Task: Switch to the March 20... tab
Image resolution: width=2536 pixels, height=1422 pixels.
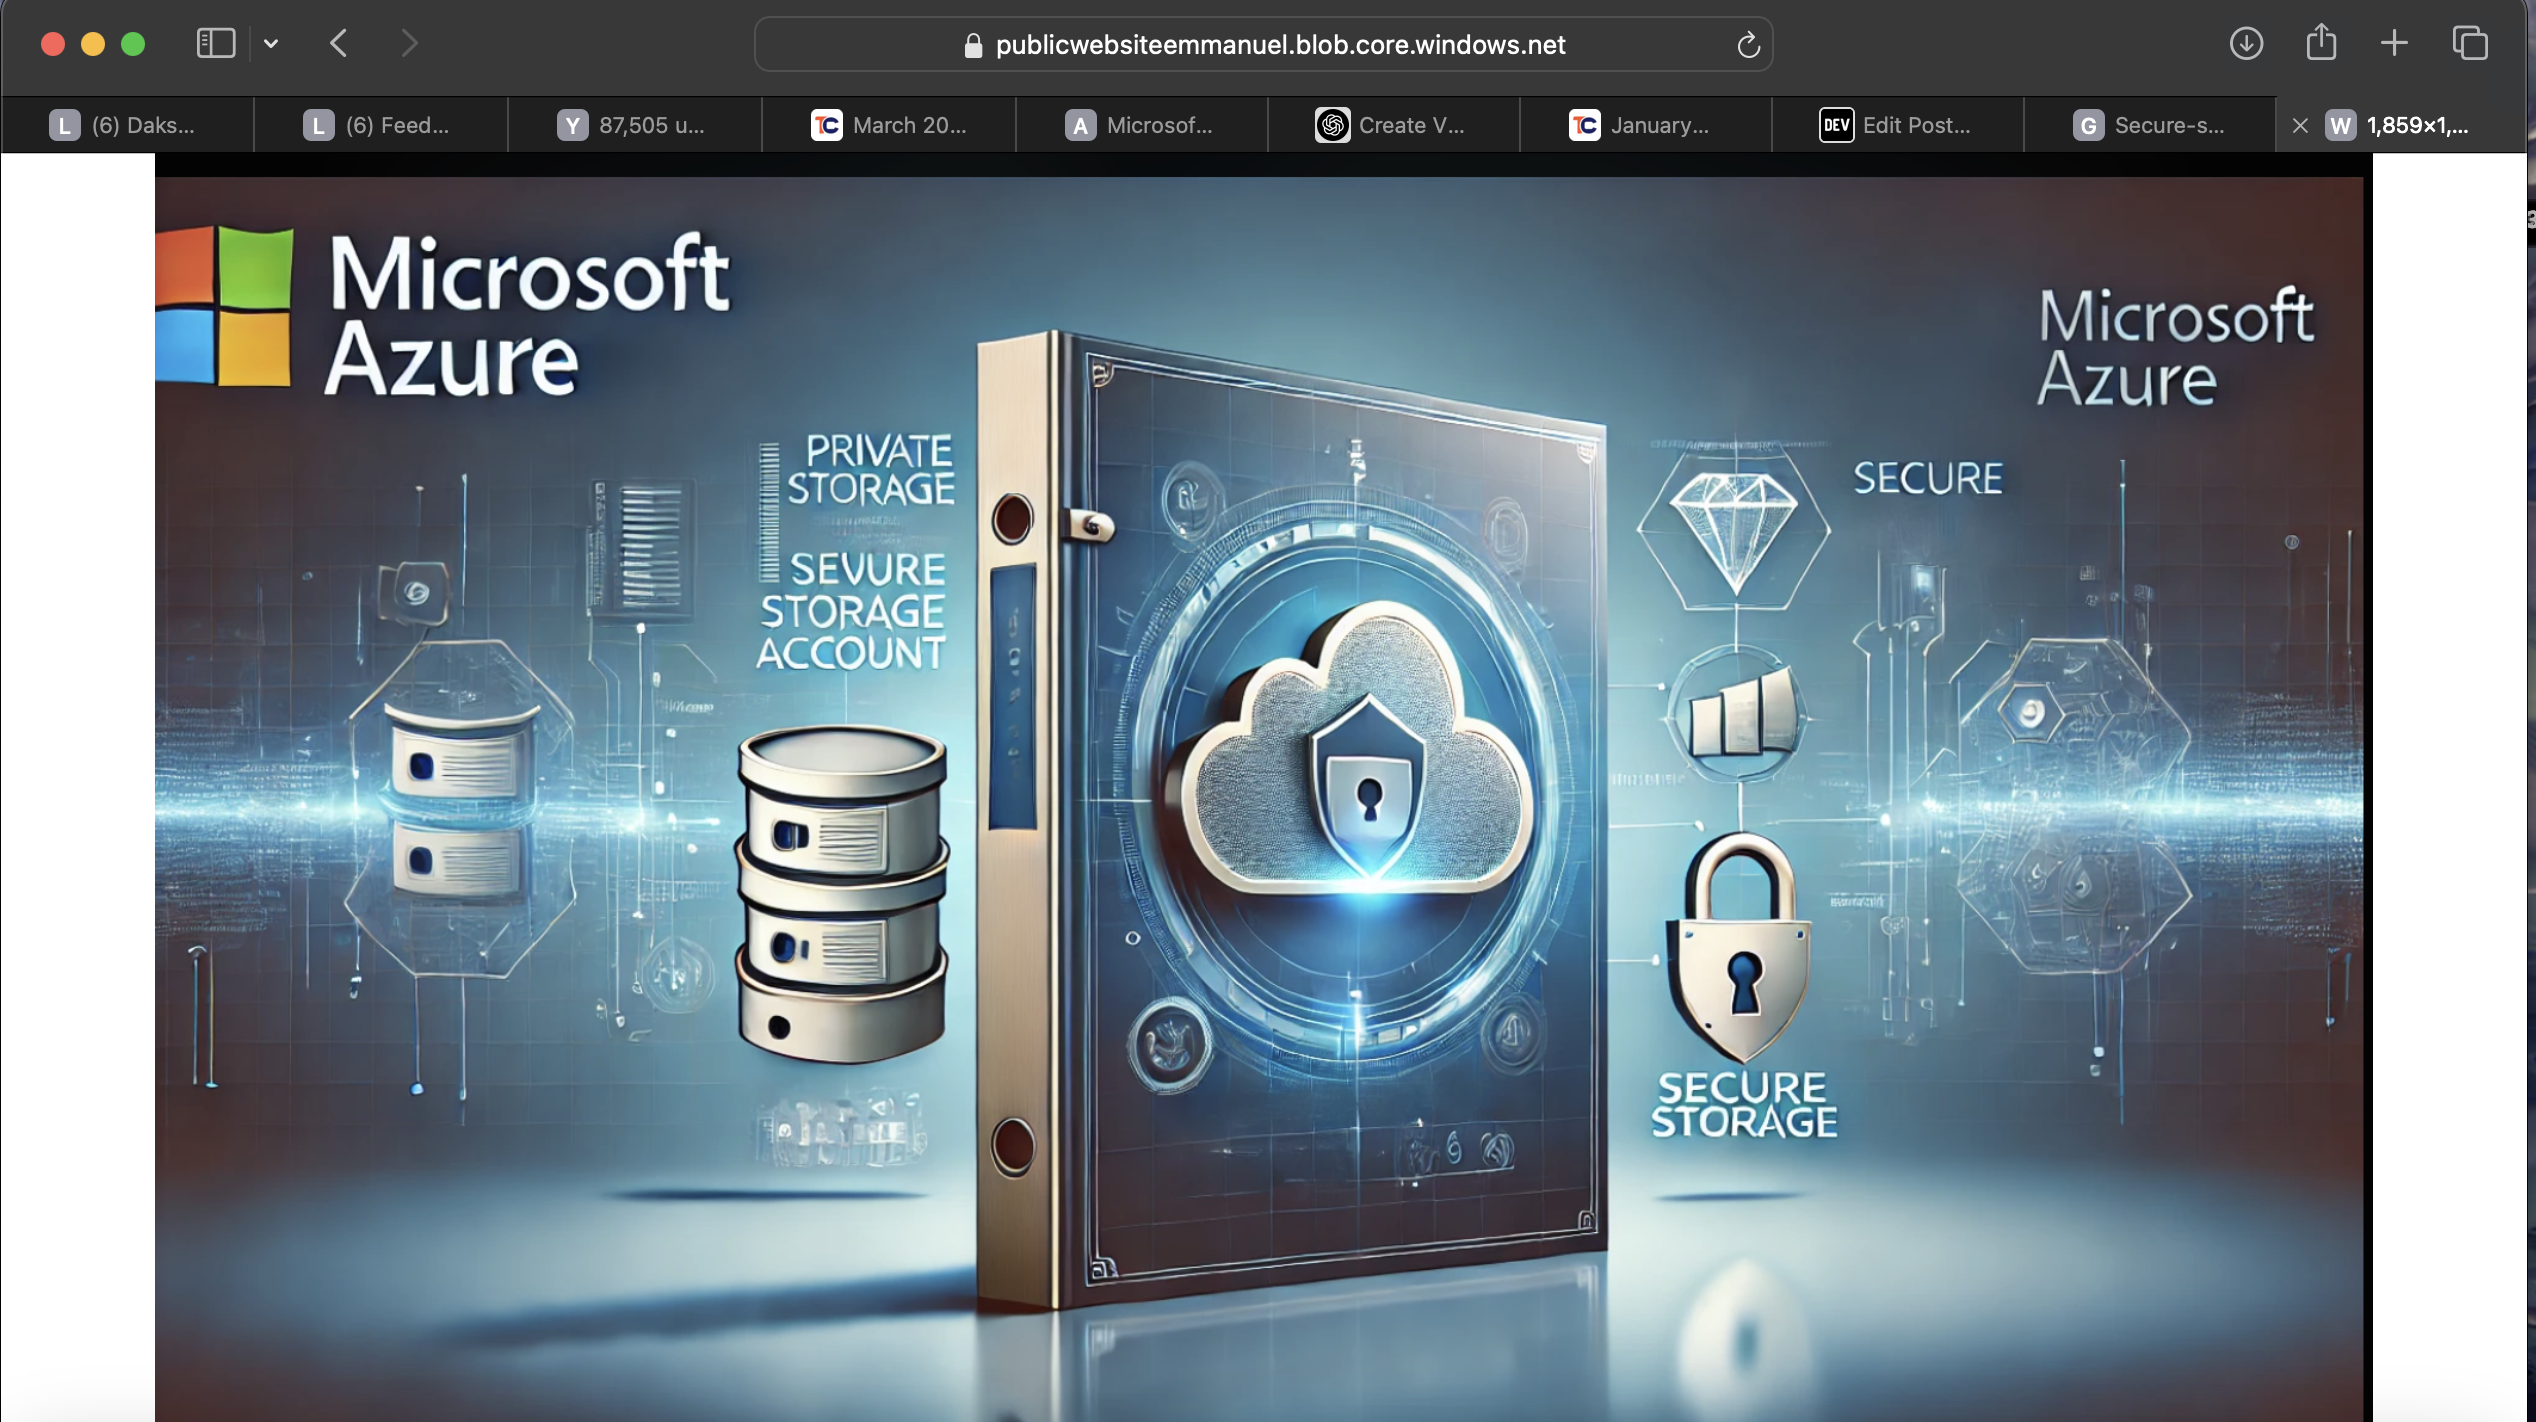Action: (889, 125)
